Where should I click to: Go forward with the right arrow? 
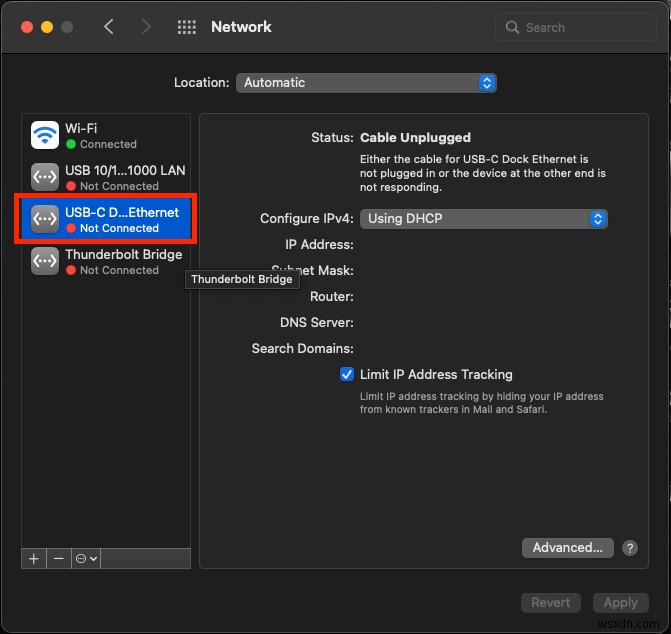tap(146, 27)
